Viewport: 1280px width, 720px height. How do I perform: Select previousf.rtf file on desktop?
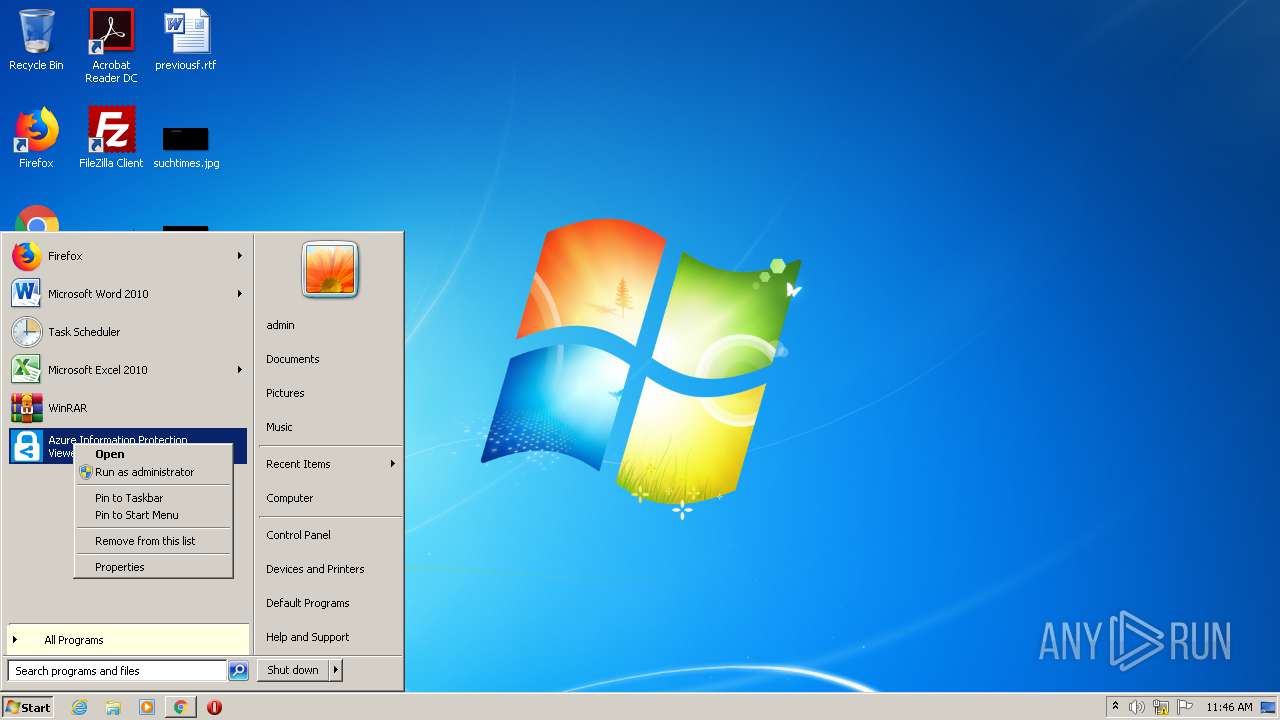click(186, 40)
